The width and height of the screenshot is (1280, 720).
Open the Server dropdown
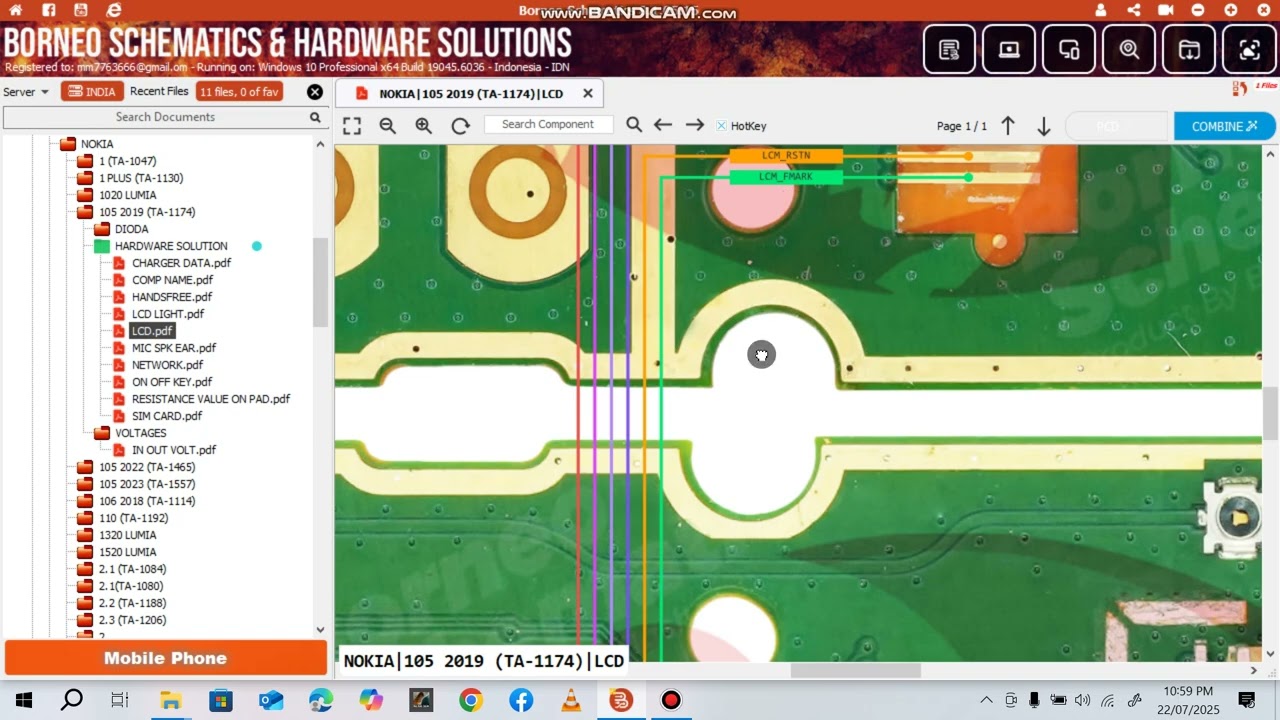[26, 92]
